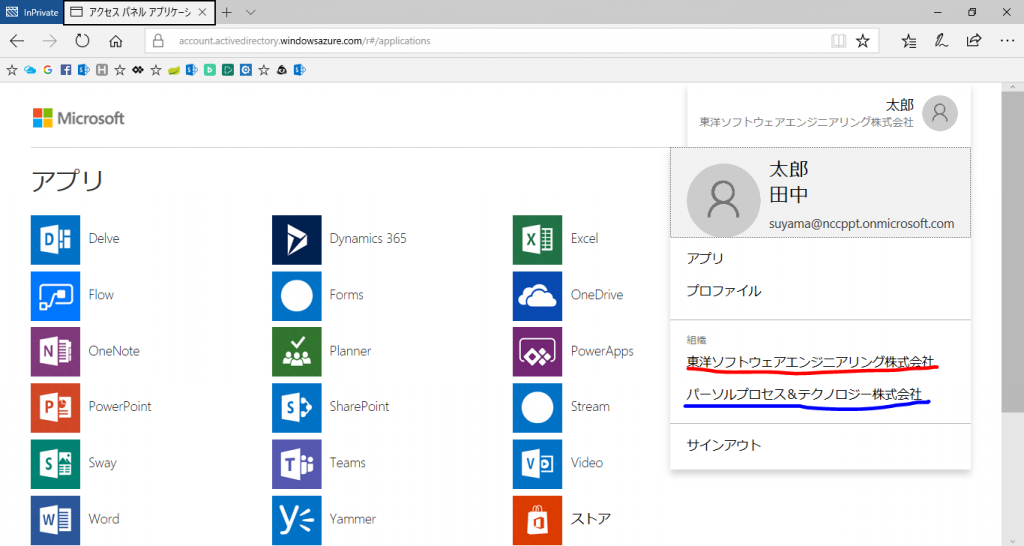Launch the Teams app icon
1024x546 pixels.
[296, 464]
